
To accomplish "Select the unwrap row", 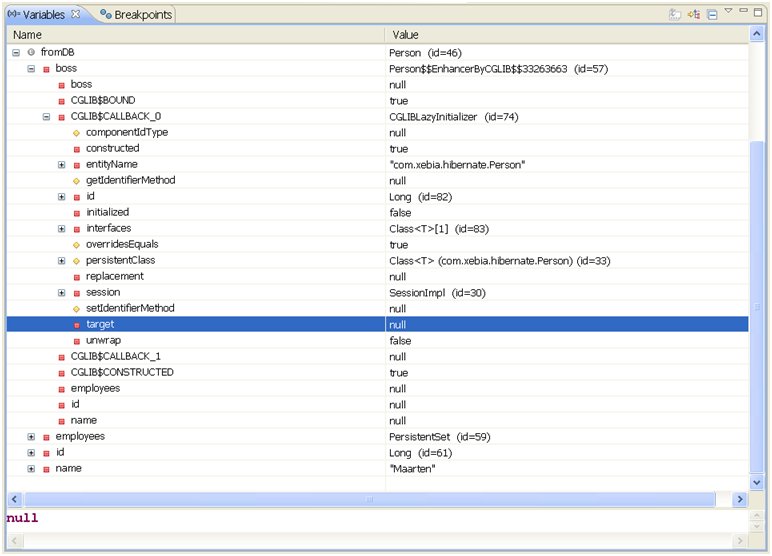I will [x=378, y=341].
